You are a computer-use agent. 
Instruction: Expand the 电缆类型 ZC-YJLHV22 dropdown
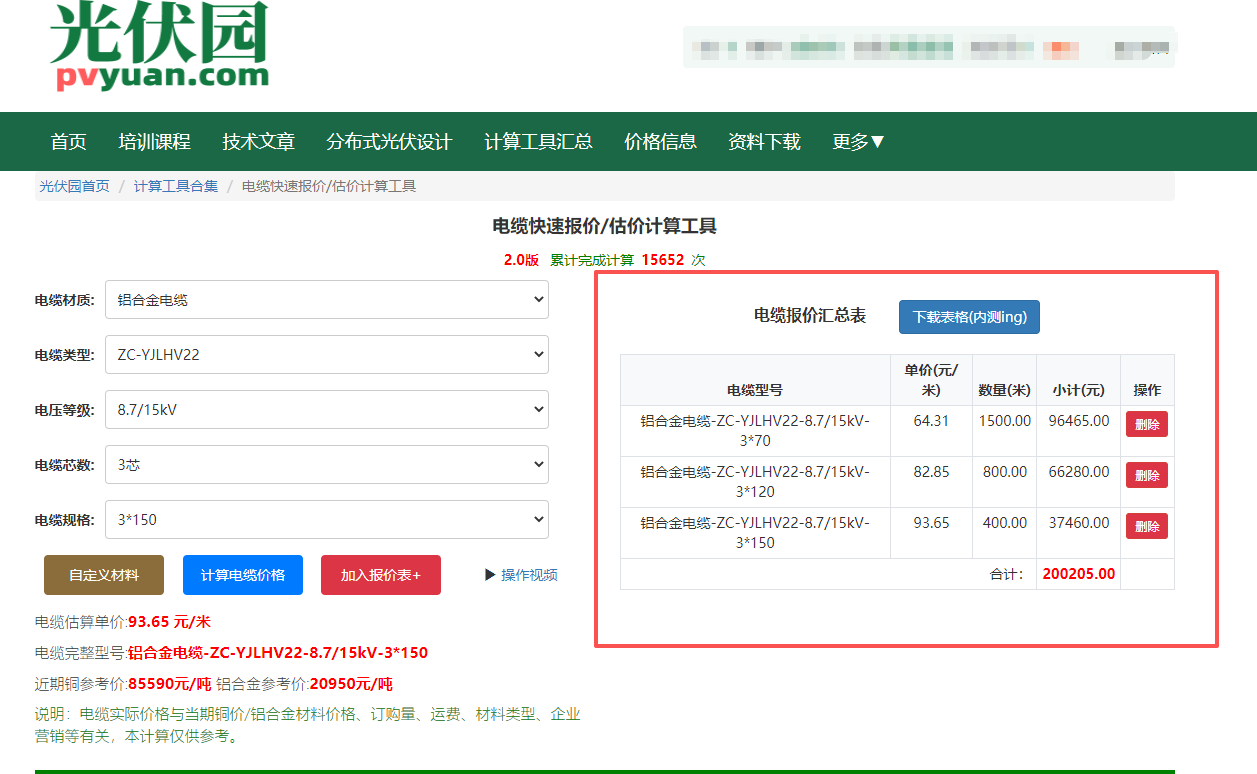point(326,354)
